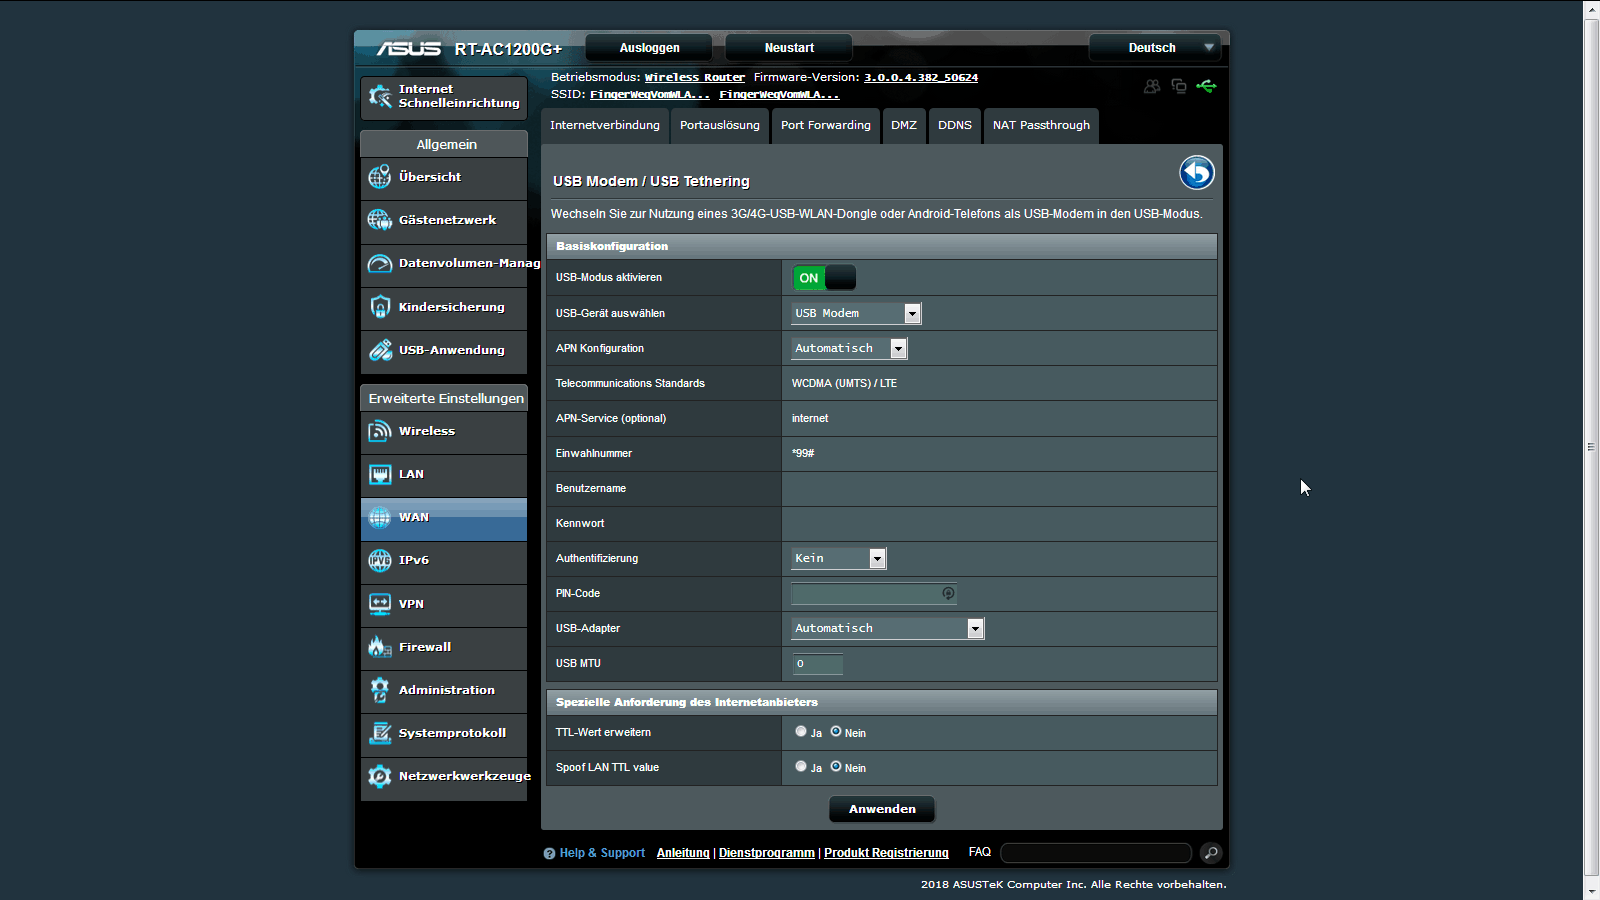
Task: Open LAN settings icon
Action: (380, 474)
